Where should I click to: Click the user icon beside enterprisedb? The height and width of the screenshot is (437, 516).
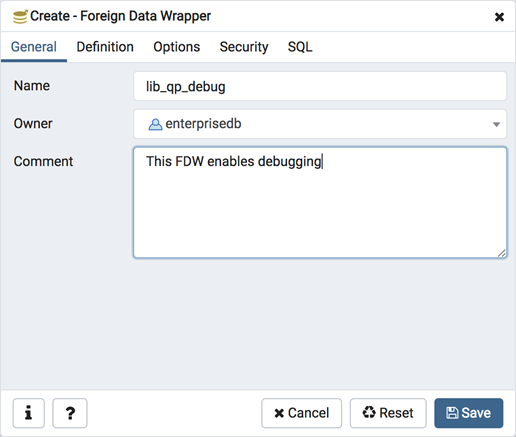(x=155, y=124)
